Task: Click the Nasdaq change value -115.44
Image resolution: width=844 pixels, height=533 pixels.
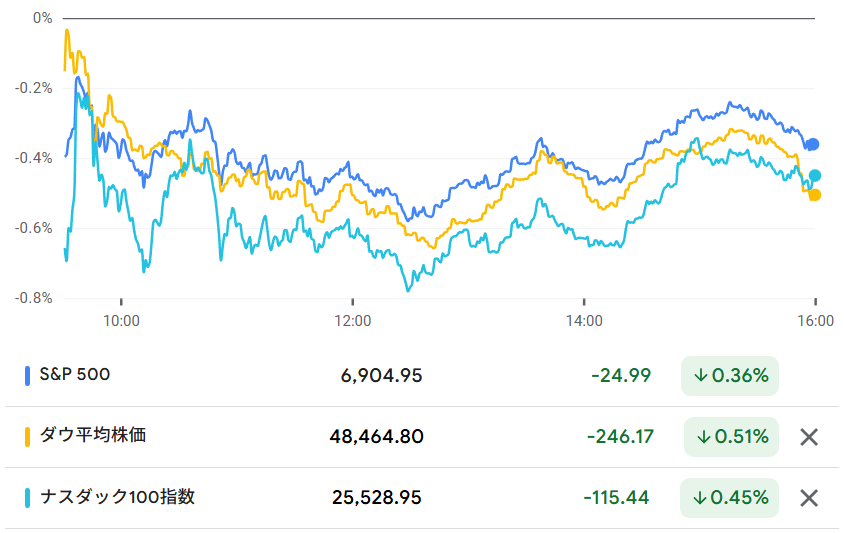Action: click(618, 498)
